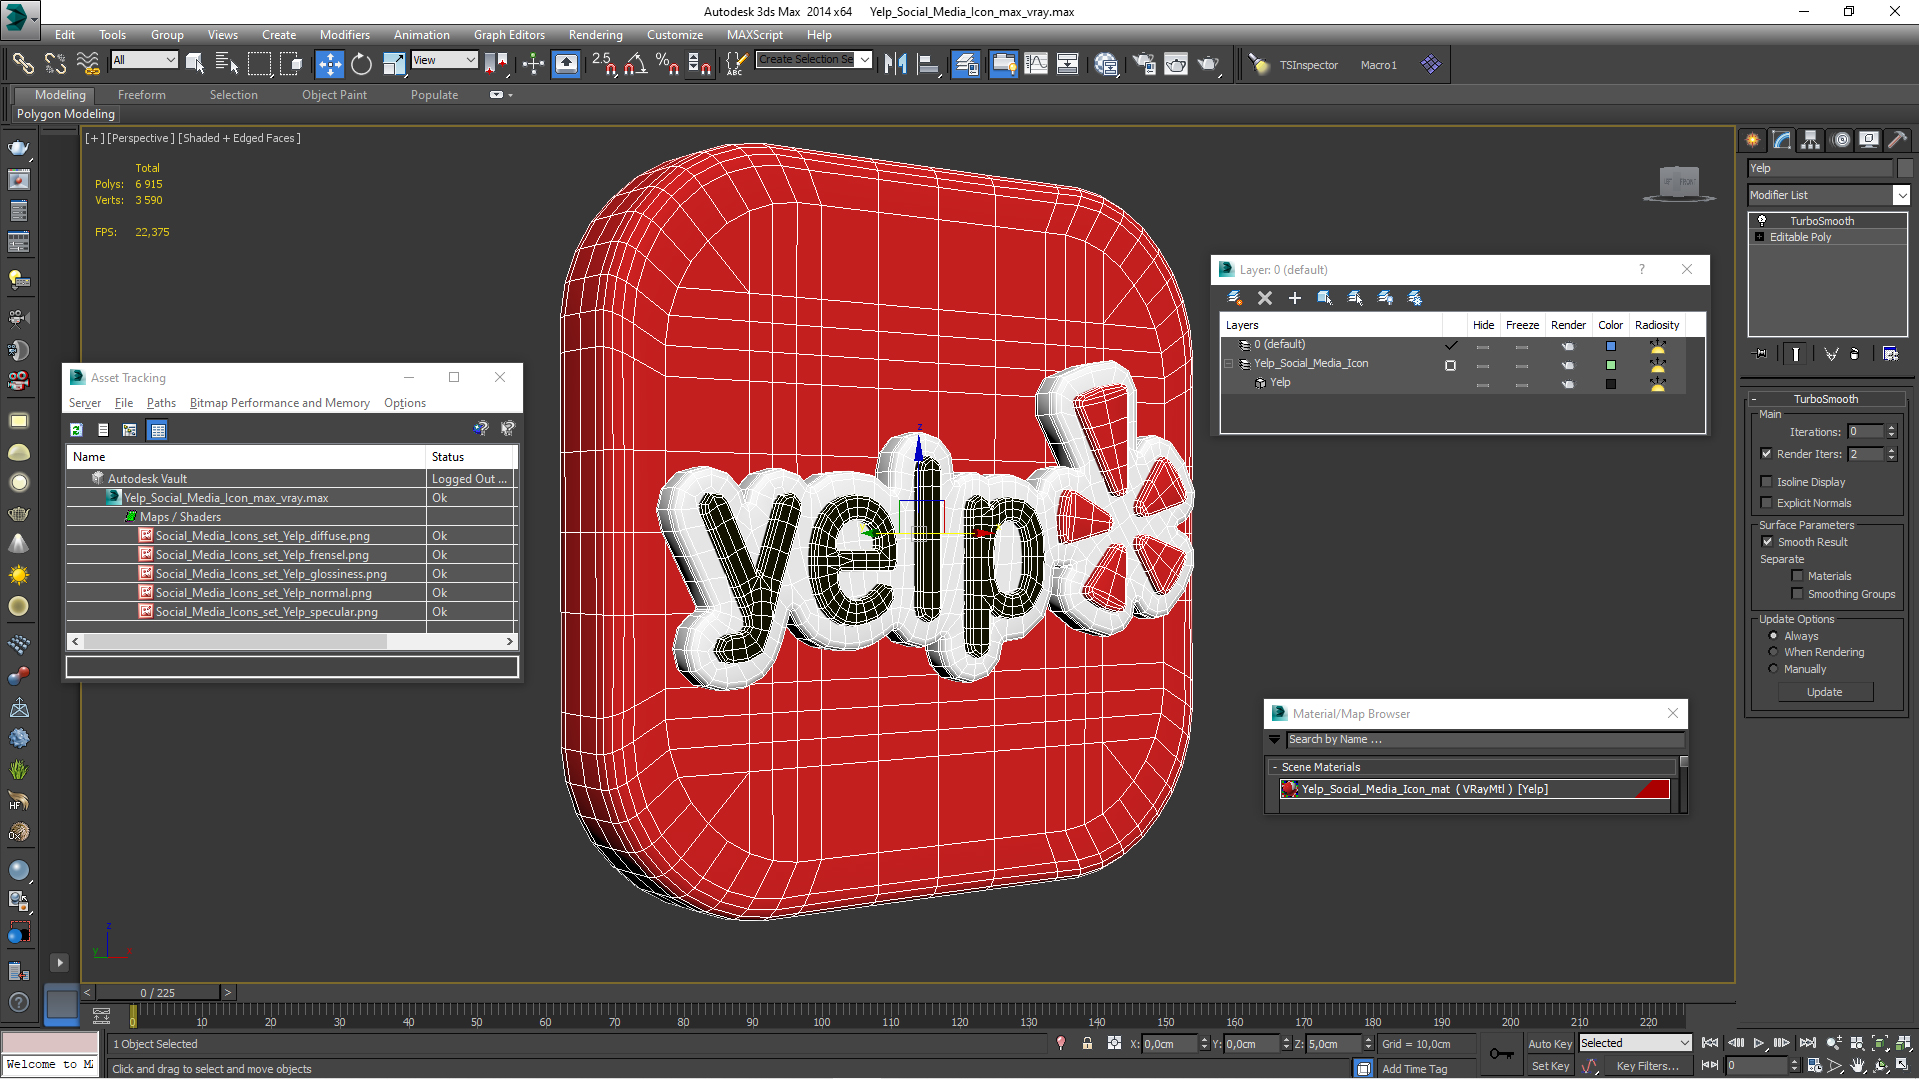Toggle Render Iters checkbox

coord(1766,454)
